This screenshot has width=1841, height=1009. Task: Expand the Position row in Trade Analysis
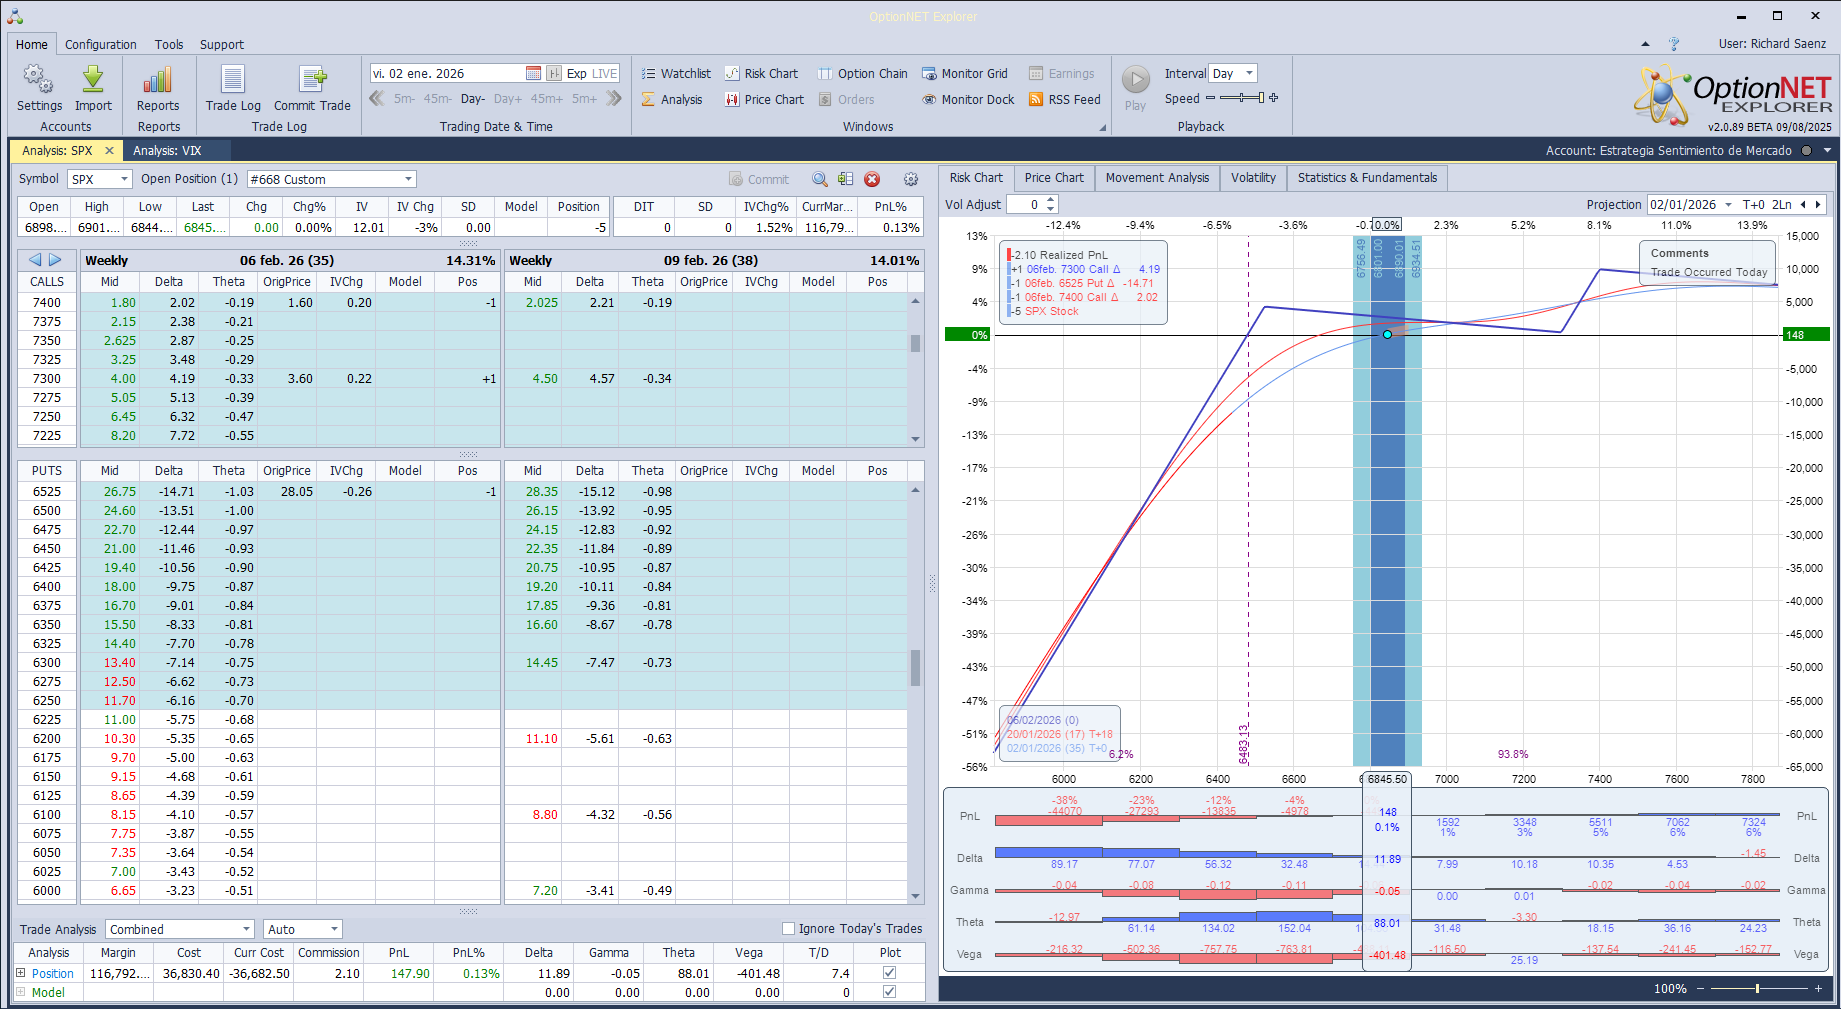click(21, 973)
